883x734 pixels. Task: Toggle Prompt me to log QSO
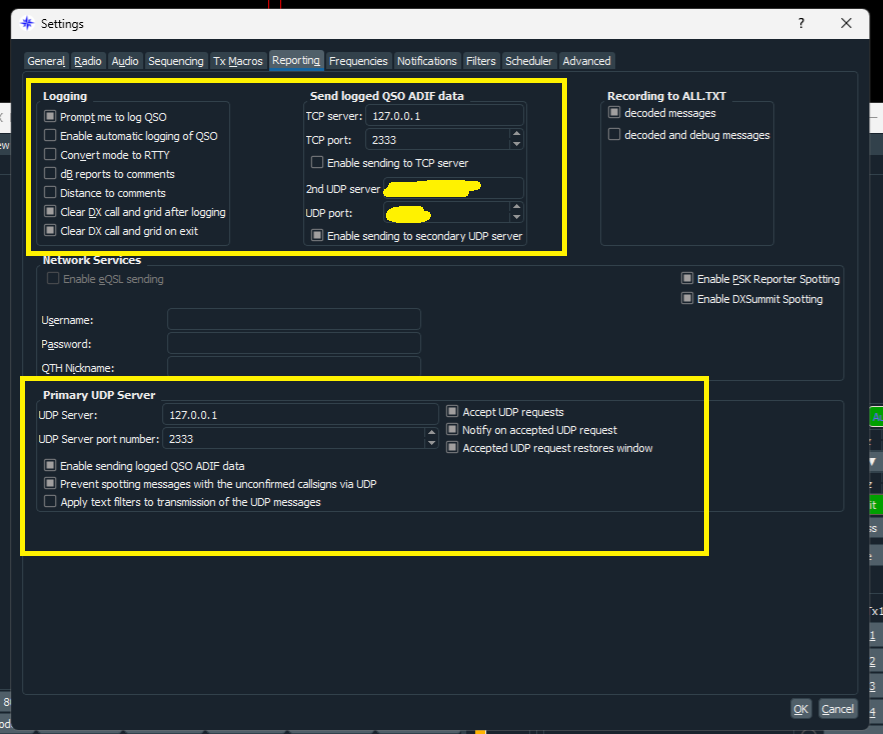coord(50,117)
